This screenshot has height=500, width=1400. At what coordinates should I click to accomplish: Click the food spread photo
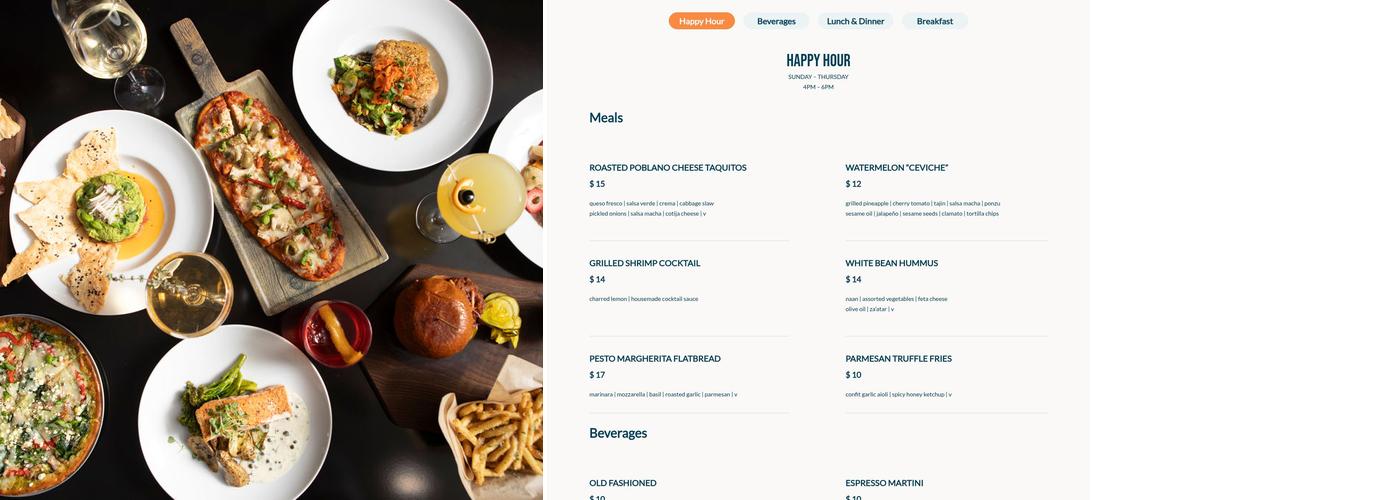[271, 250]
